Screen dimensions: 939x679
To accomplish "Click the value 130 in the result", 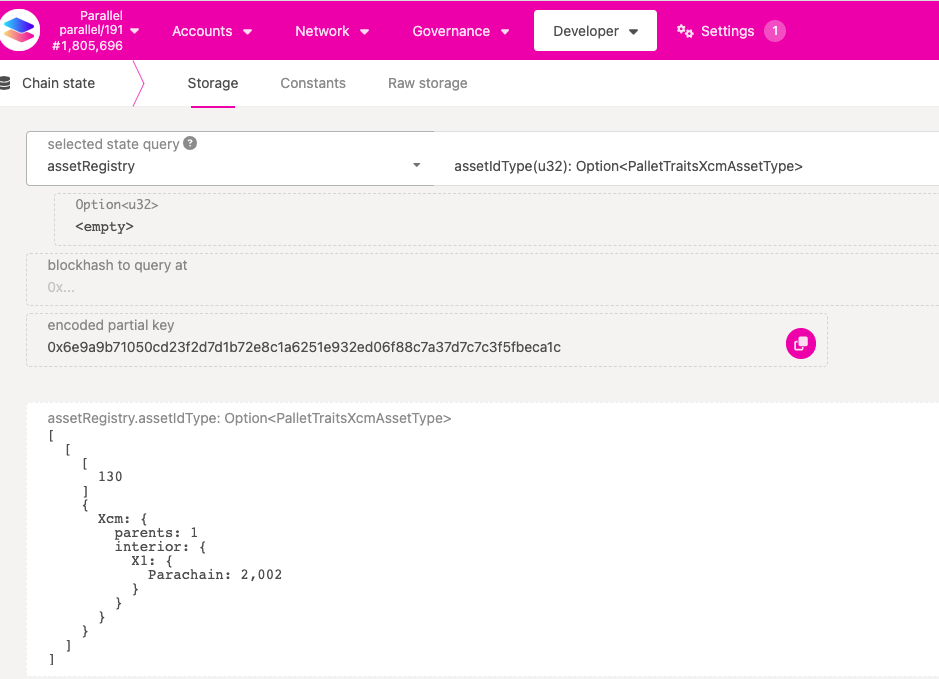I will click(x=110, y=477).
